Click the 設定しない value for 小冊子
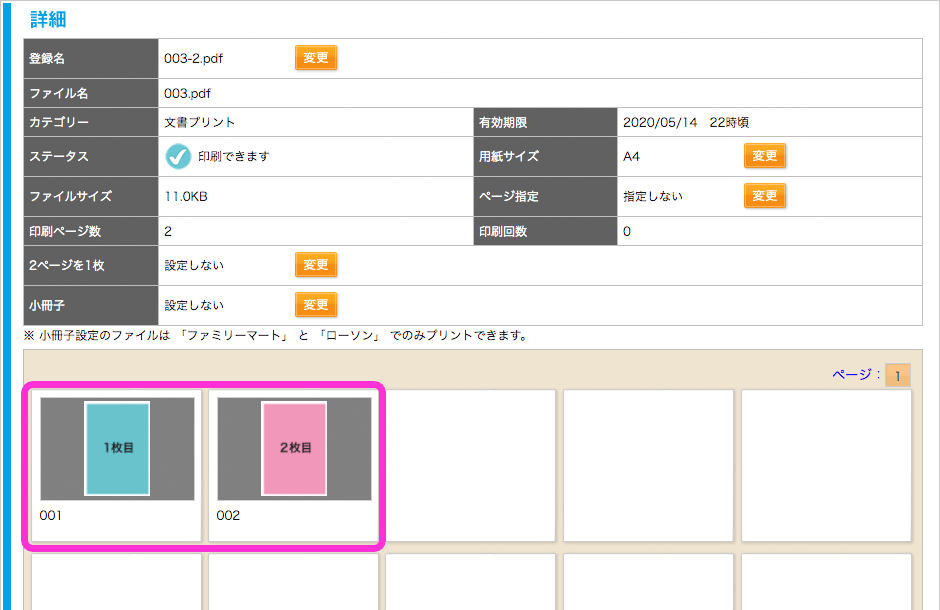 click(194, 306)
